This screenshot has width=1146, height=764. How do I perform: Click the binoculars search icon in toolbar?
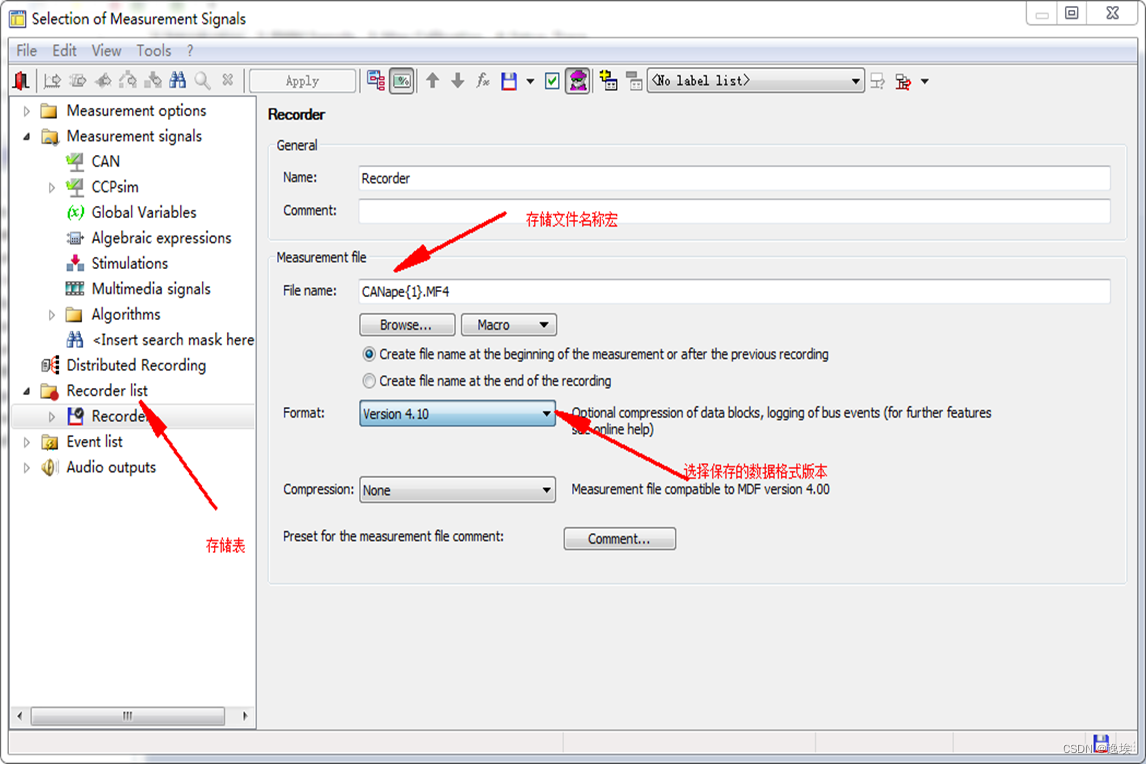[178, 80]
